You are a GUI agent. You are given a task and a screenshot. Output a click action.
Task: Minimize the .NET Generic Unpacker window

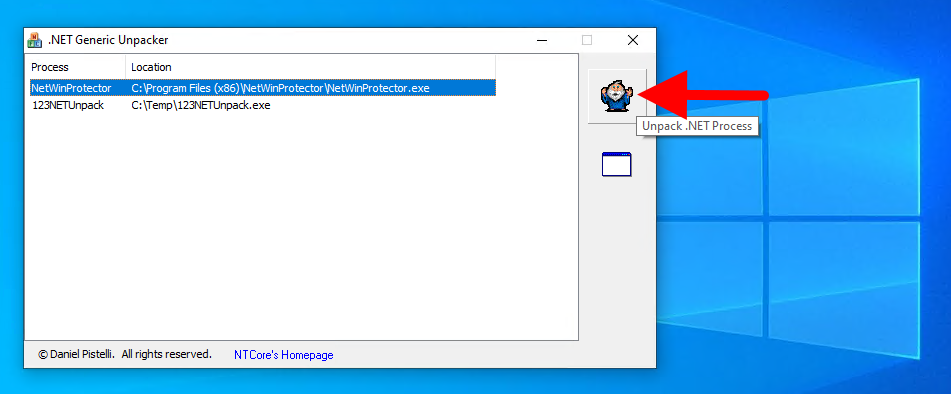[x=542, y=41]
